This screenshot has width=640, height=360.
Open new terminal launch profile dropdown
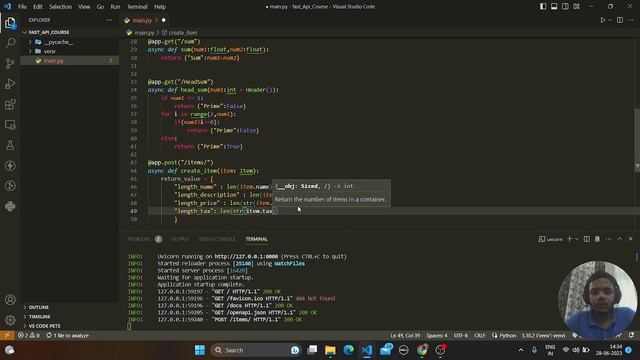pyautogui.click(x=577, y=239)
